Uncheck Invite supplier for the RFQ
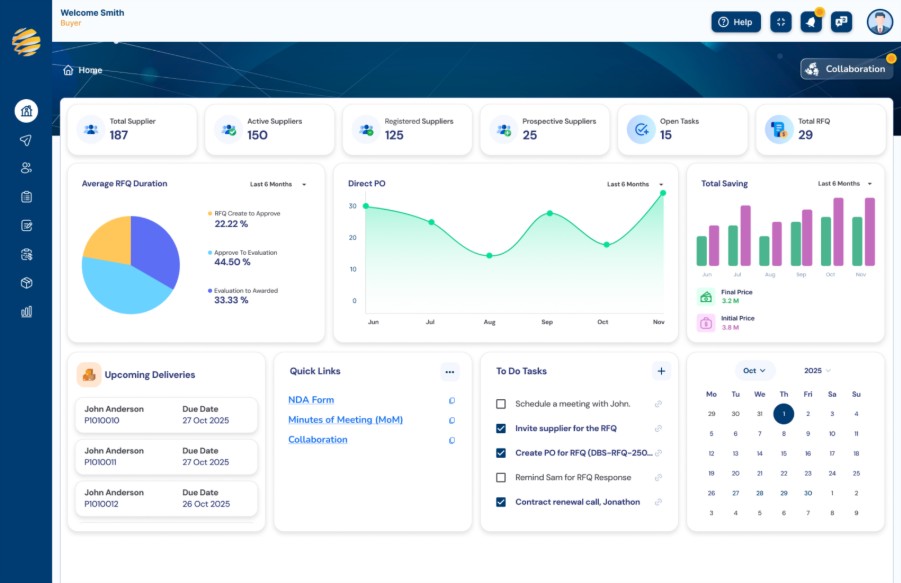This screenshot has width=901, height=583. pos(501,428)
